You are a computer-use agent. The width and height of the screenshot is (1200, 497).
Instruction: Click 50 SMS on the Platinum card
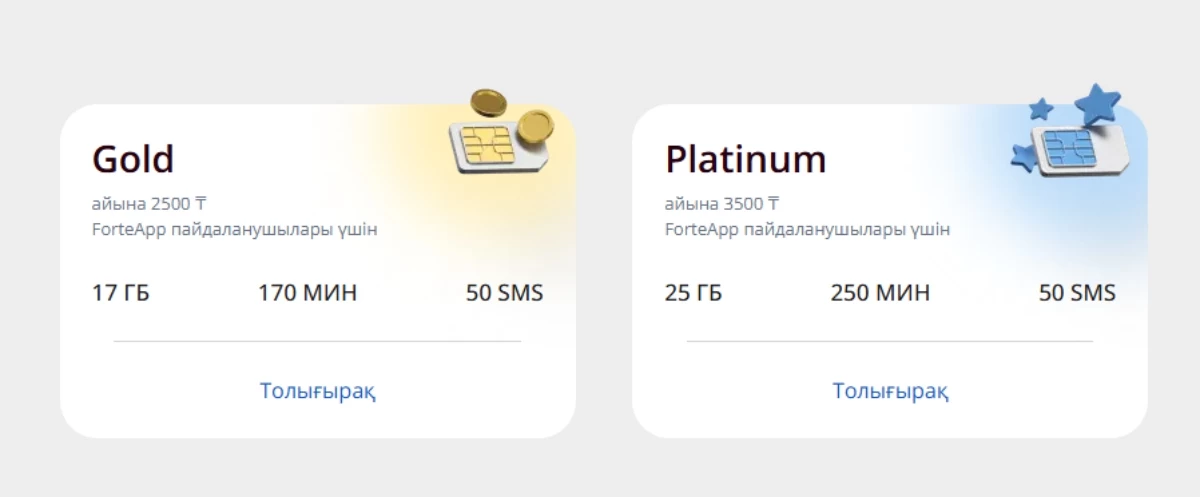point(1077,294)
